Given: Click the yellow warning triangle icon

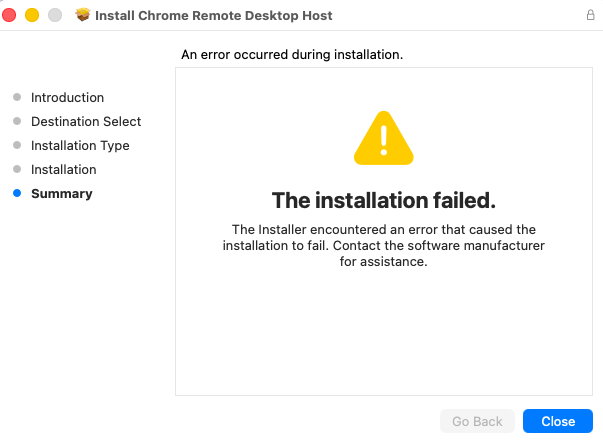Looking at the screenshot, I should point(383,139).
